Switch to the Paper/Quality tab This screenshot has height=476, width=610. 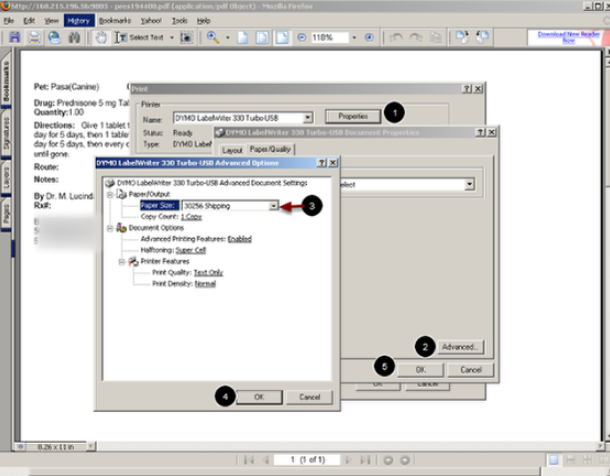click(270, 149)
